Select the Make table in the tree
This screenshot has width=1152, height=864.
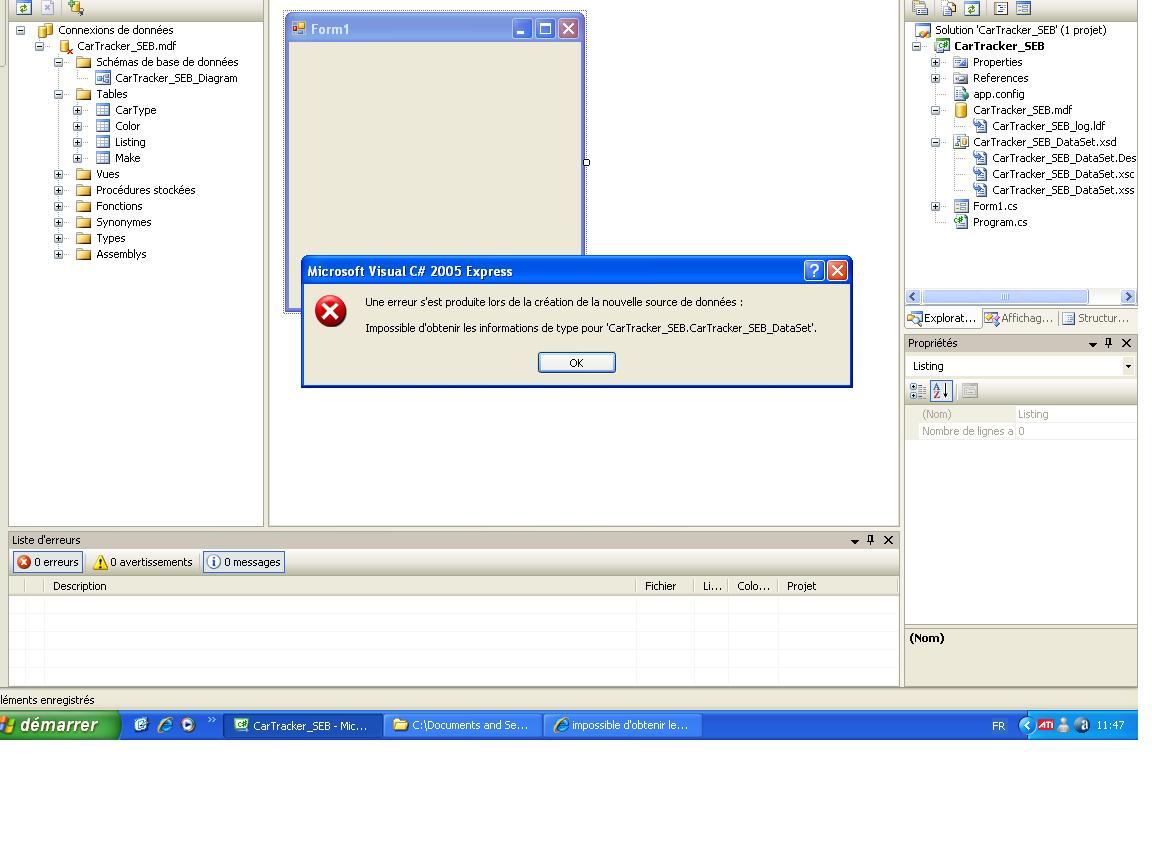click(127, 158)
